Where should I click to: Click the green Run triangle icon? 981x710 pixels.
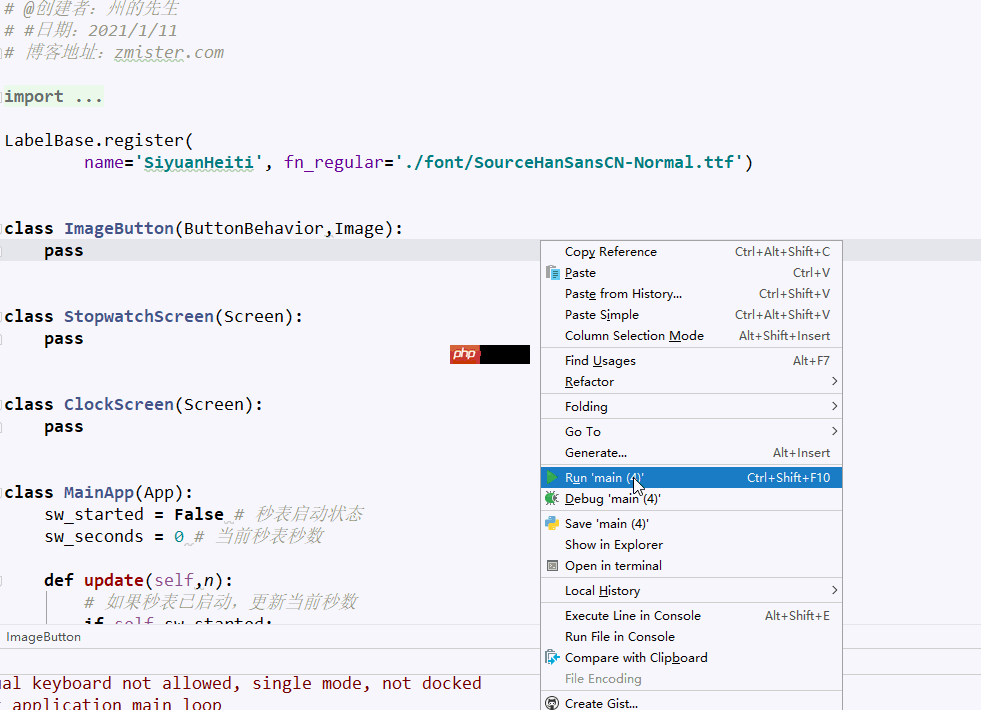552,478
